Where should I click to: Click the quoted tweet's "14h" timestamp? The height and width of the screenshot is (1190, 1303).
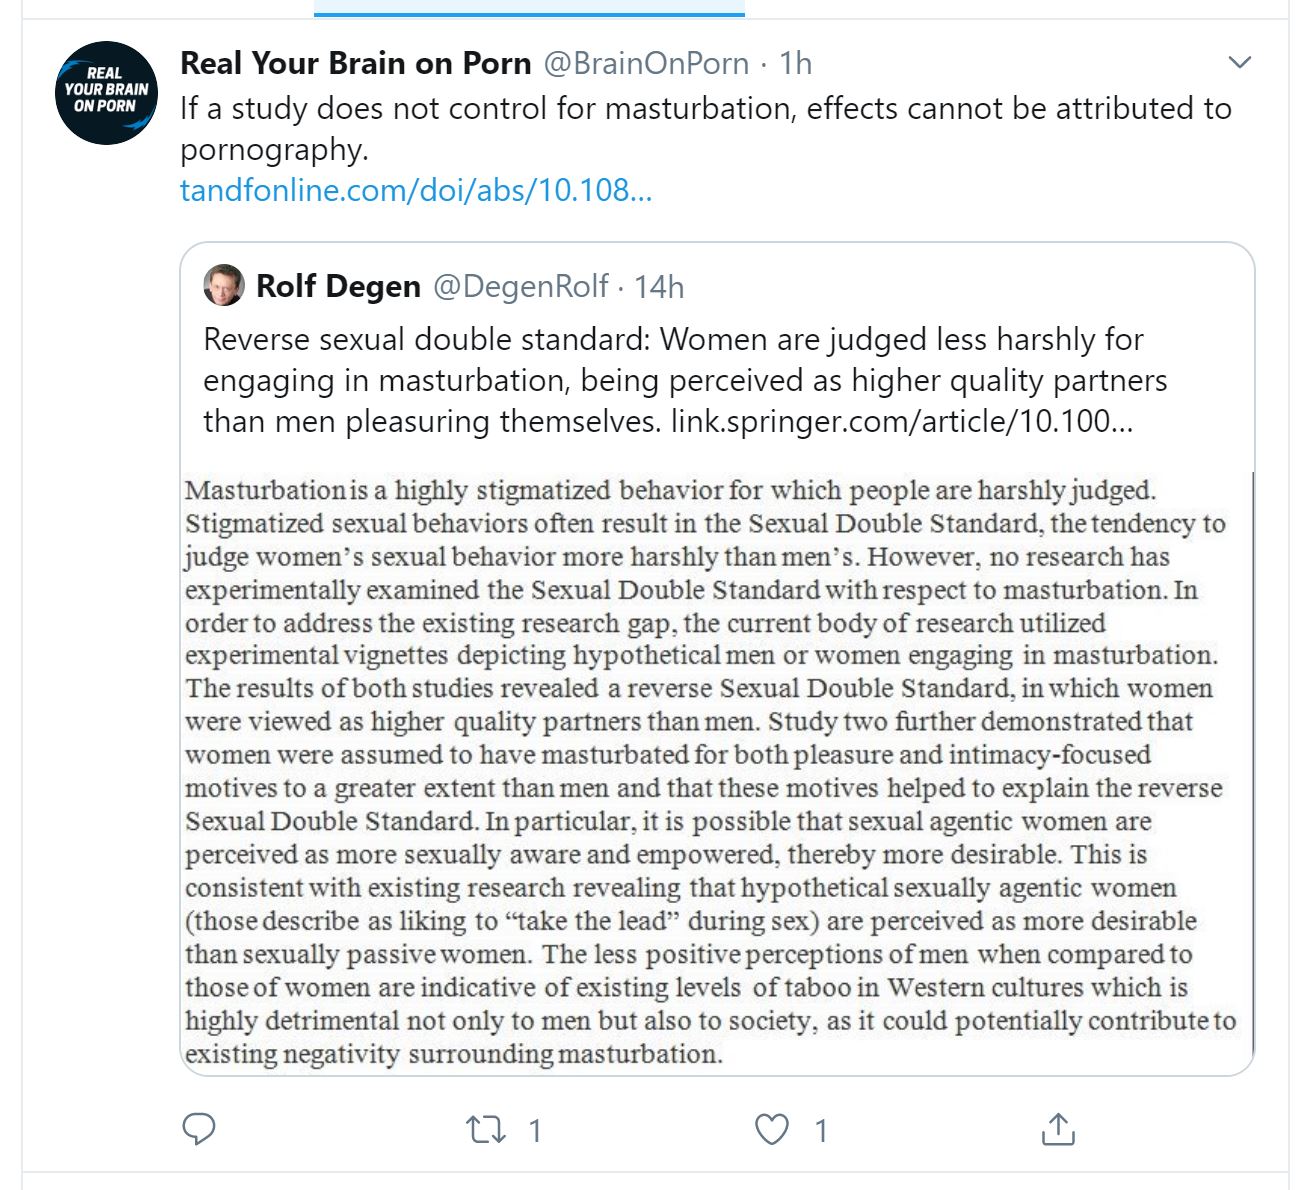click(x=659, y=287)
